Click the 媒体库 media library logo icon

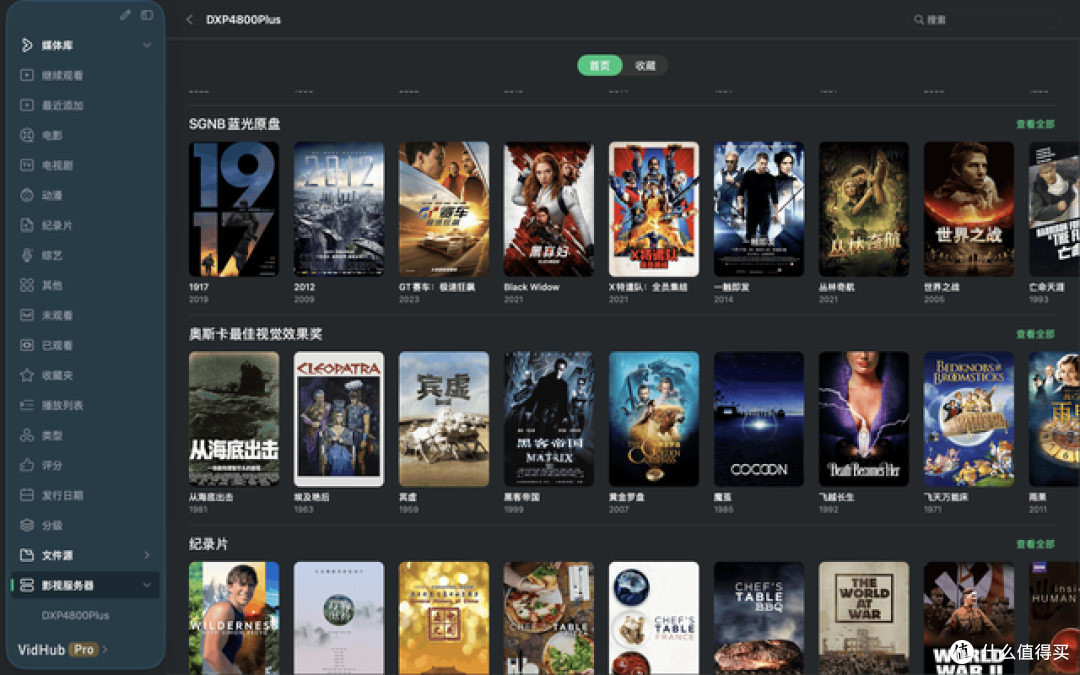click(x=27, y=45)
